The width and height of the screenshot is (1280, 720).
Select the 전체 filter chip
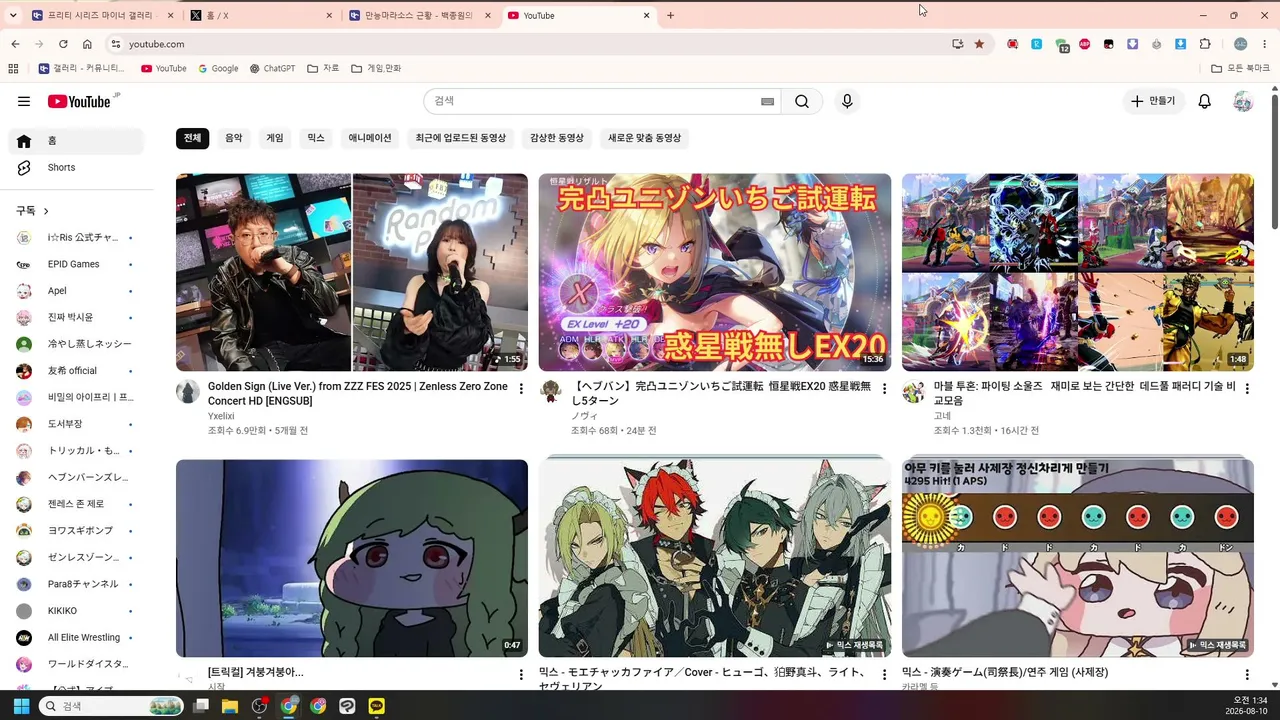click(x=192, y=138)
